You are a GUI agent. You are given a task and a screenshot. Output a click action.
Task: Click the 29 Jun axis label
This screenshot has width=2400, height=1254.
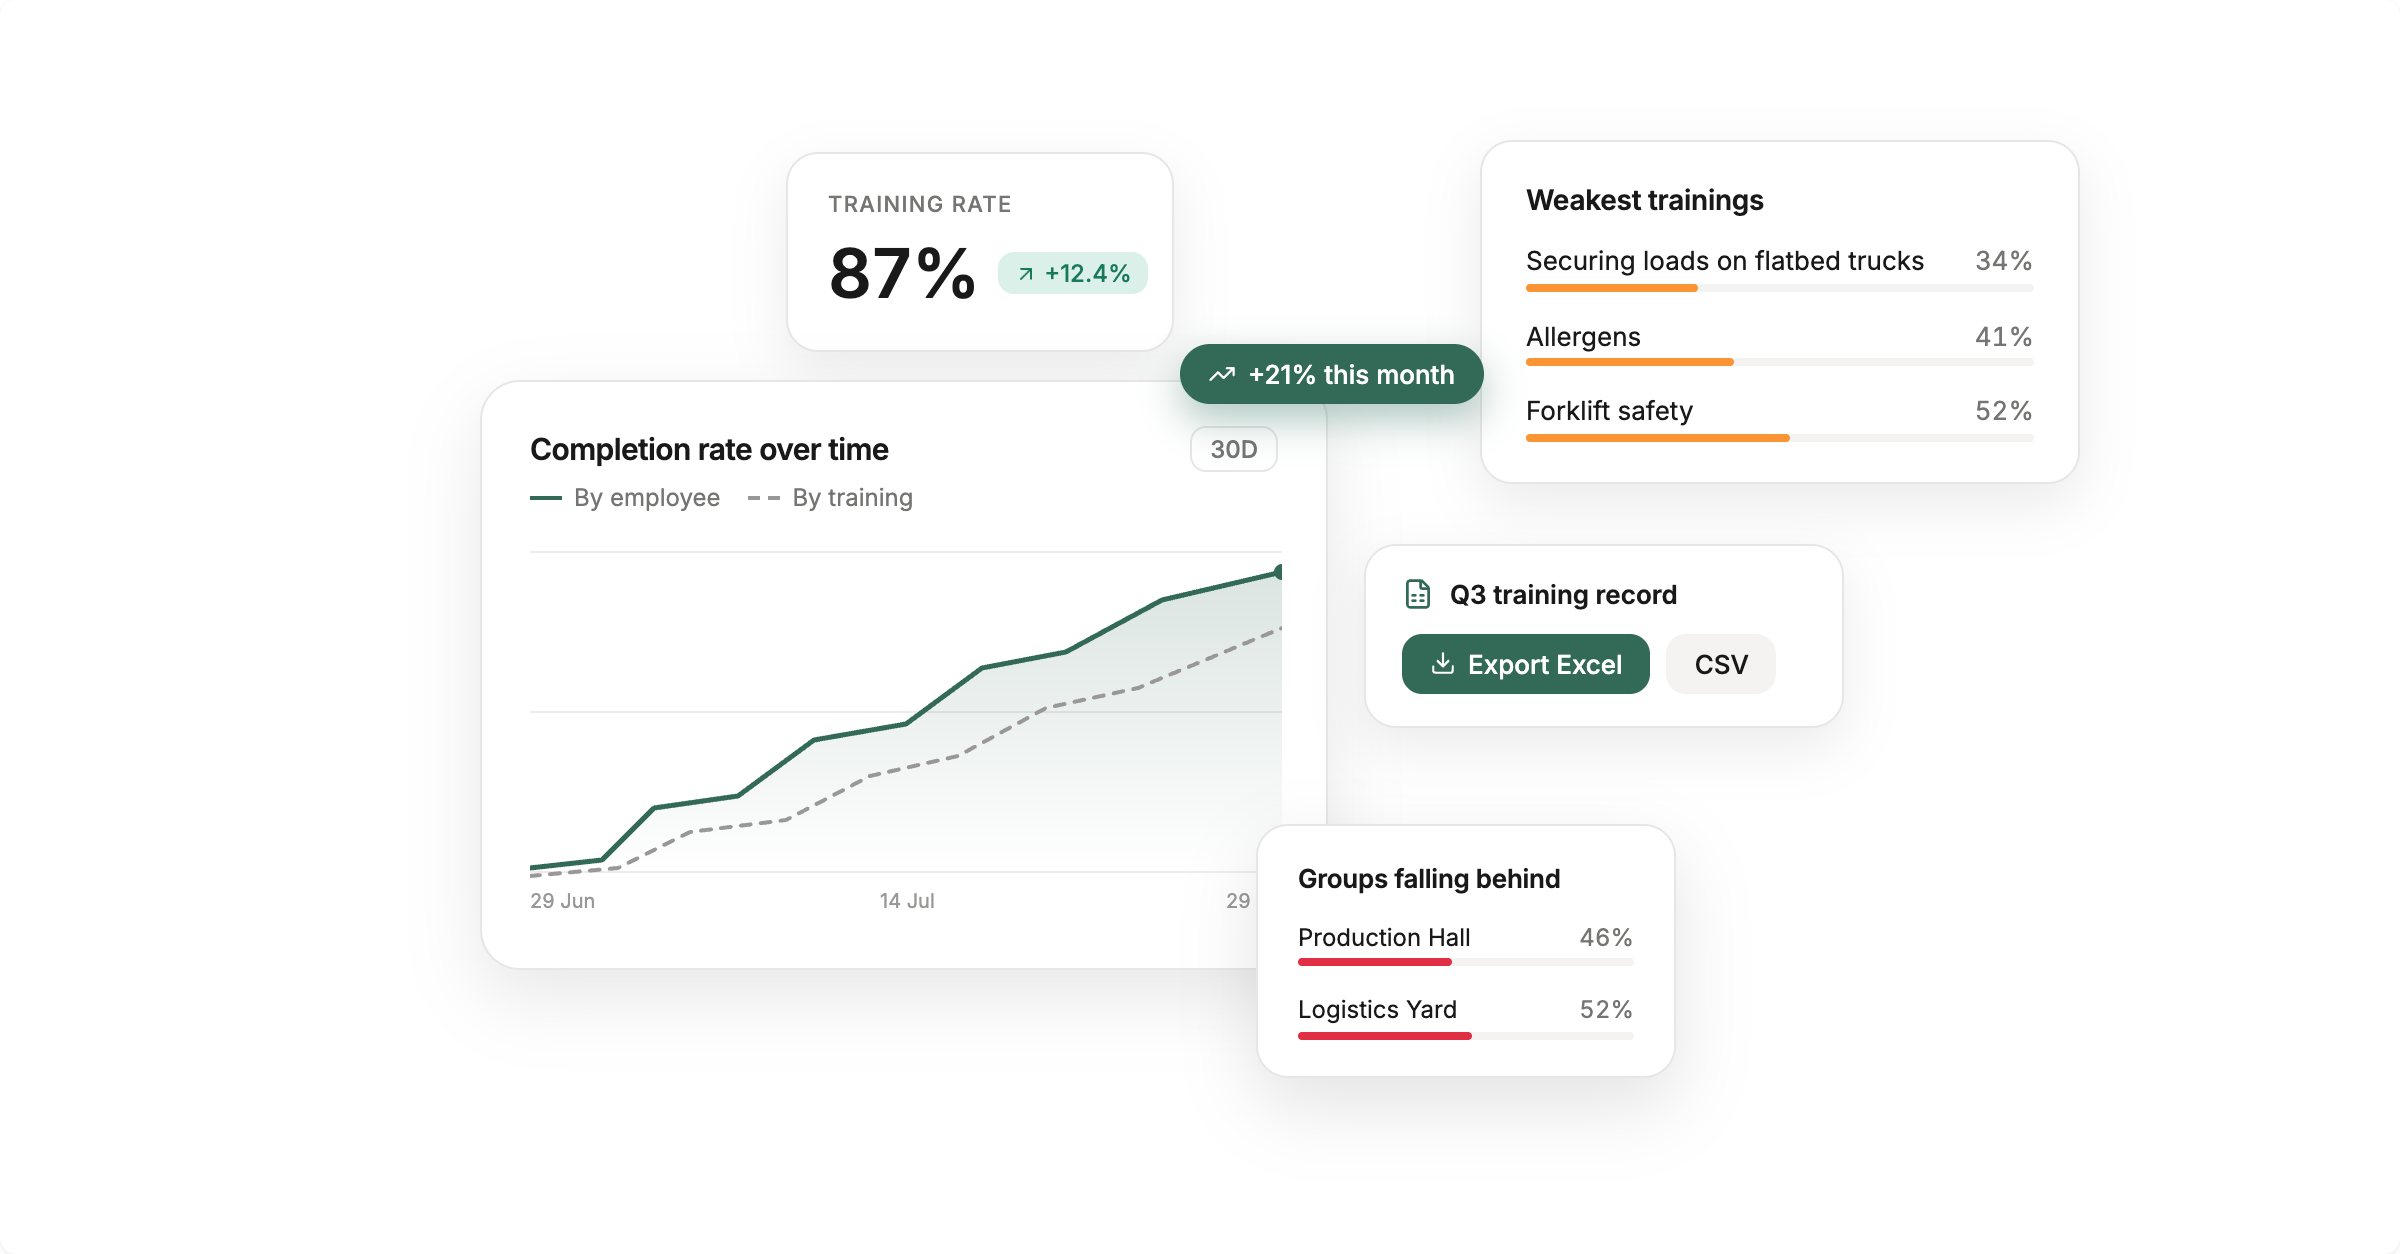point(562,901)
